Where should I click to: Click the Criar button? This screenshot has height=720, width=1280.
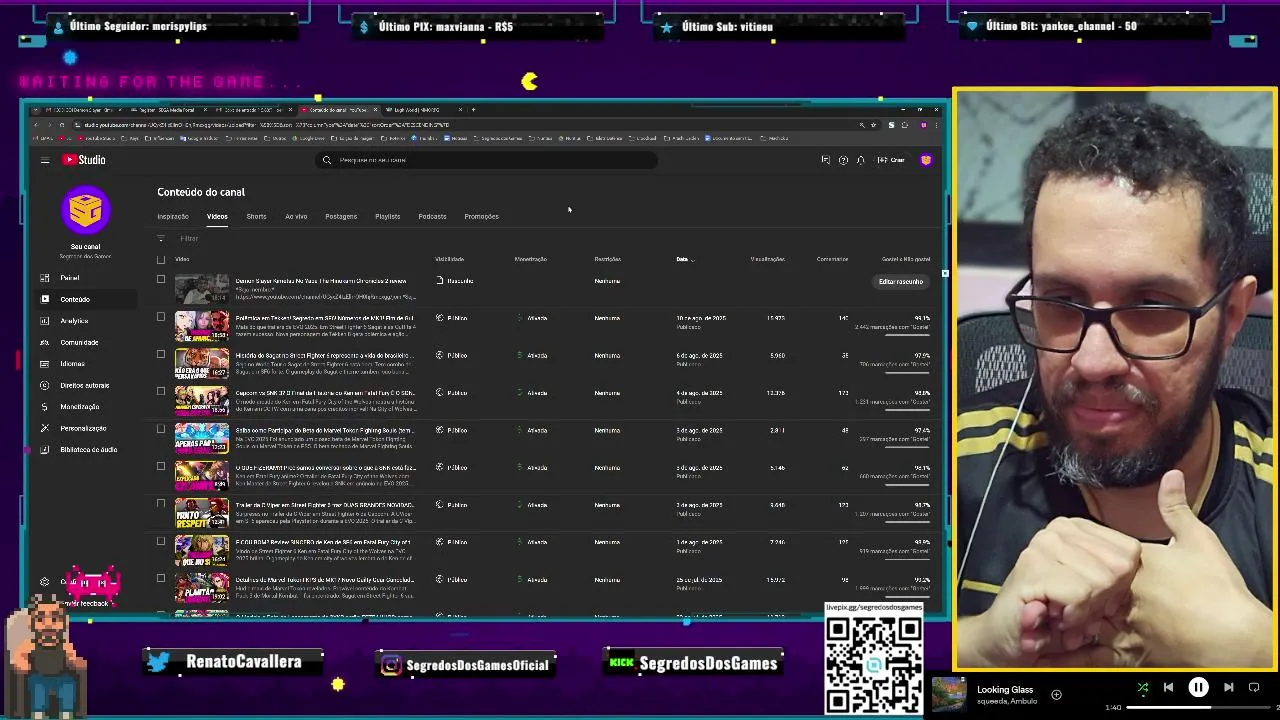(x=891, y=160)
